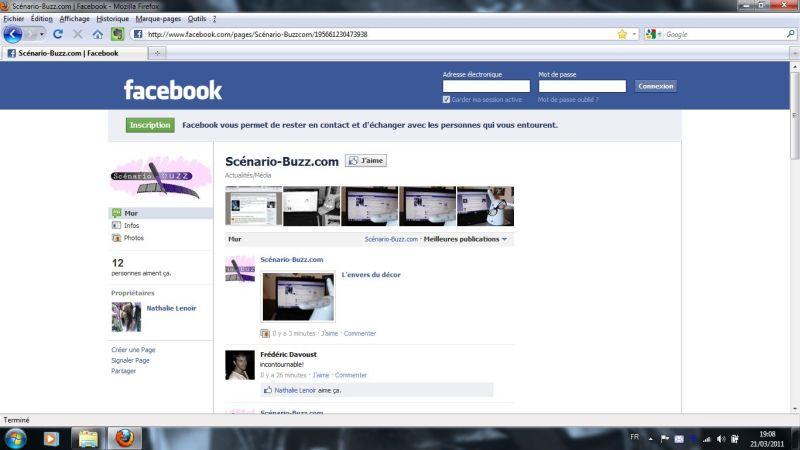Click the thumbs-up icon in J'aime button
This screenshot has height=450, width=800.
(353, 161)
